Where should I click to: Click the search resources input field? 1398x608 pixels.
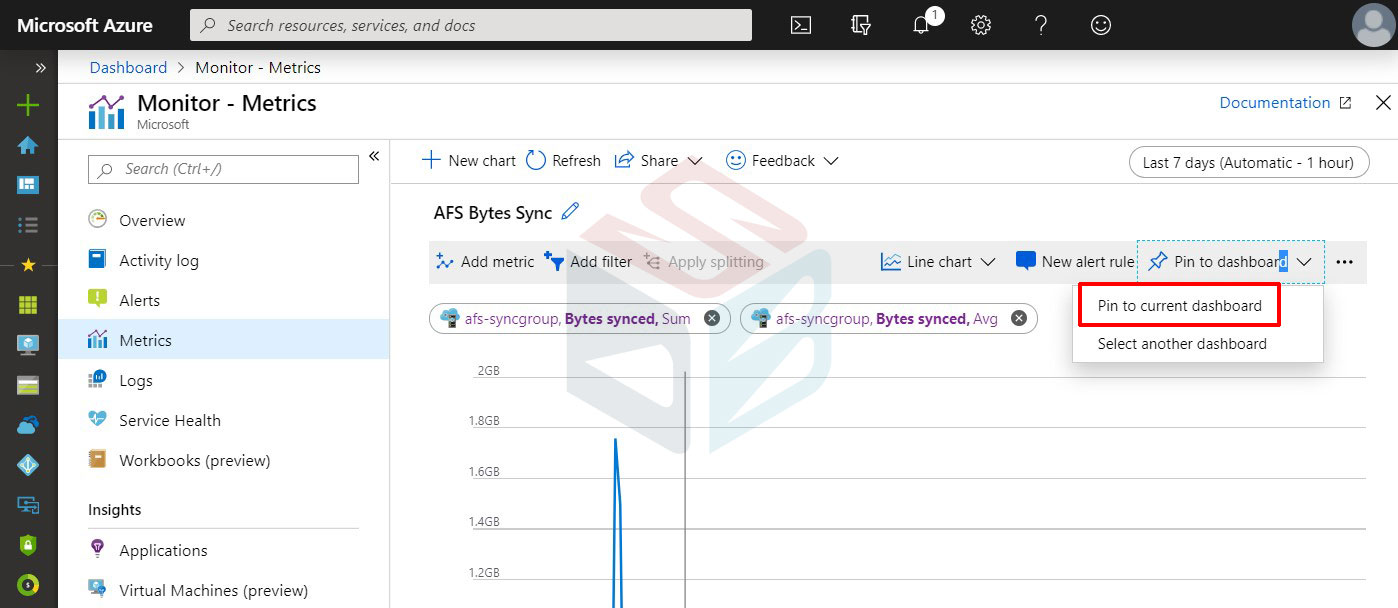(x=470, y=25)
